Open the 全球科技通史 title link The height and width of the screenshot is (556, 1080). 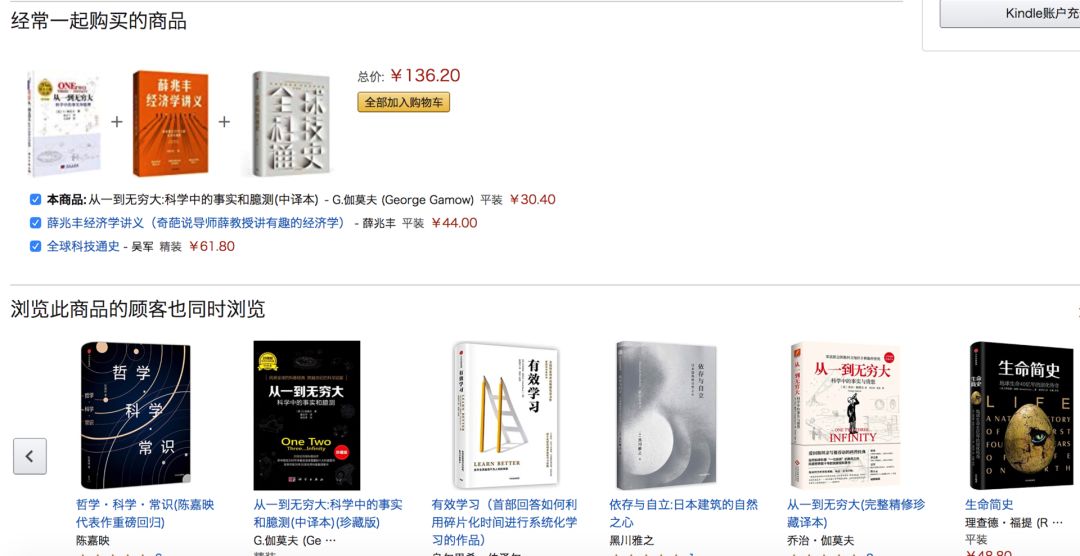[83, 247]
